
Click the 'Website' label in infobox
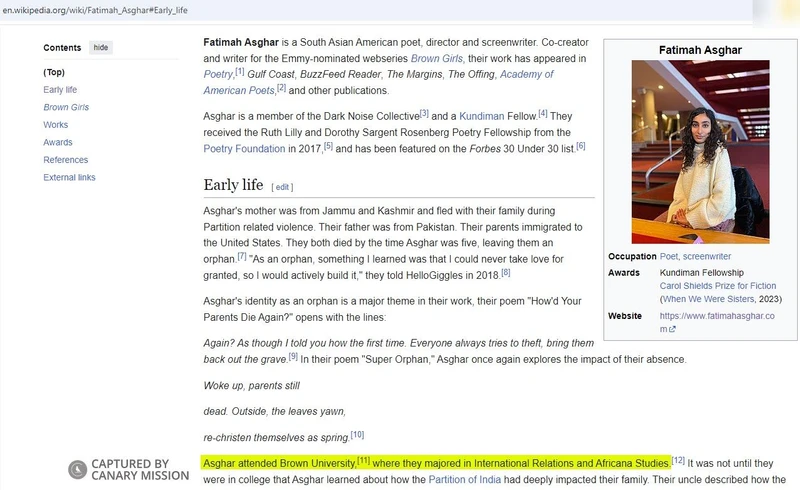(624, 316)
